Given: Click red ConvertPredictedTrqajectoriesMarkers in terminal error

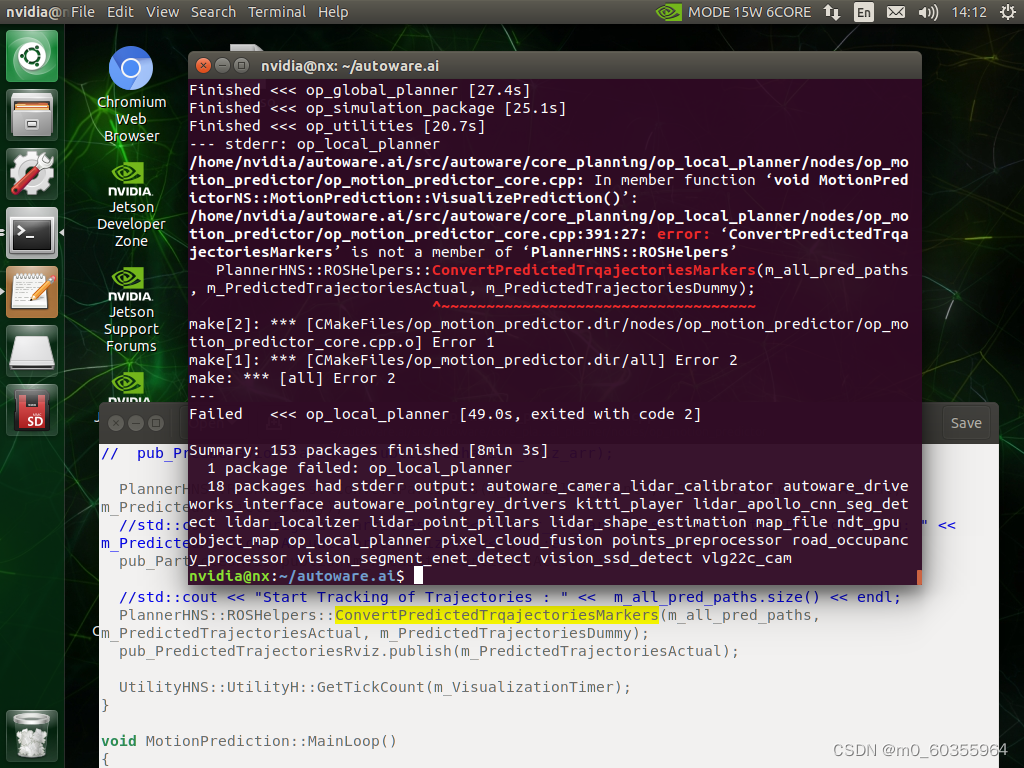Looking at the screenshot, I should tap(594, 270).
